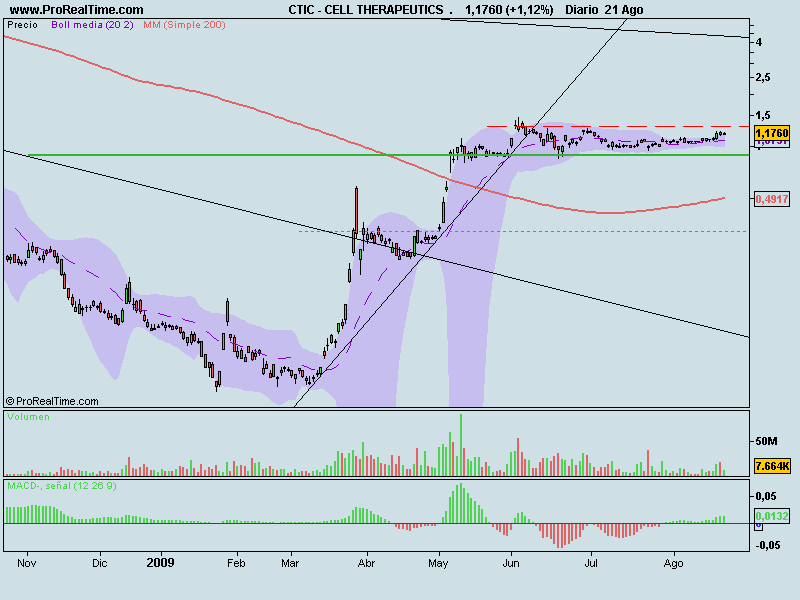This screenshot has height=600, width=800.
Task: Click the Feb label on time axis
Action: click(236, 563)
